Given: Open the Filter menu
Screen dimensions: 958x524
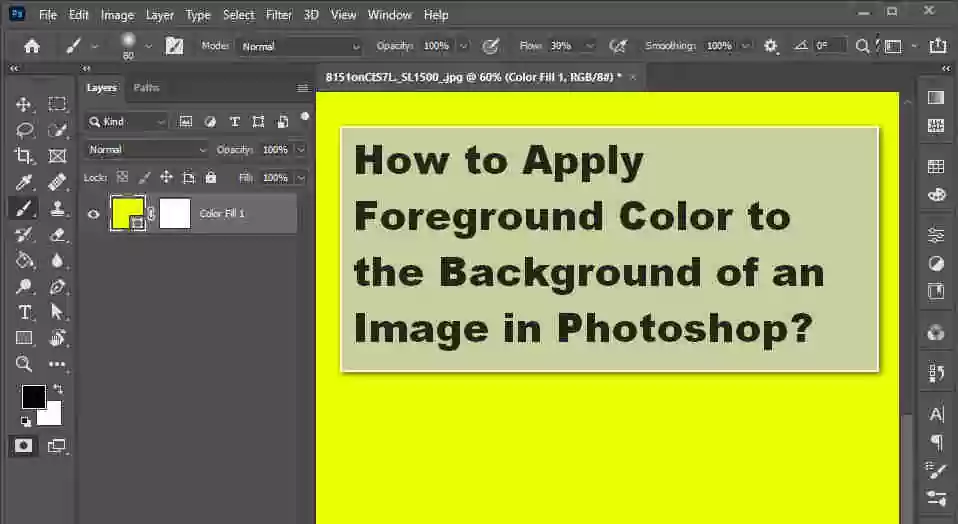Looking at the screenshot, I should (x=279, y=15).
